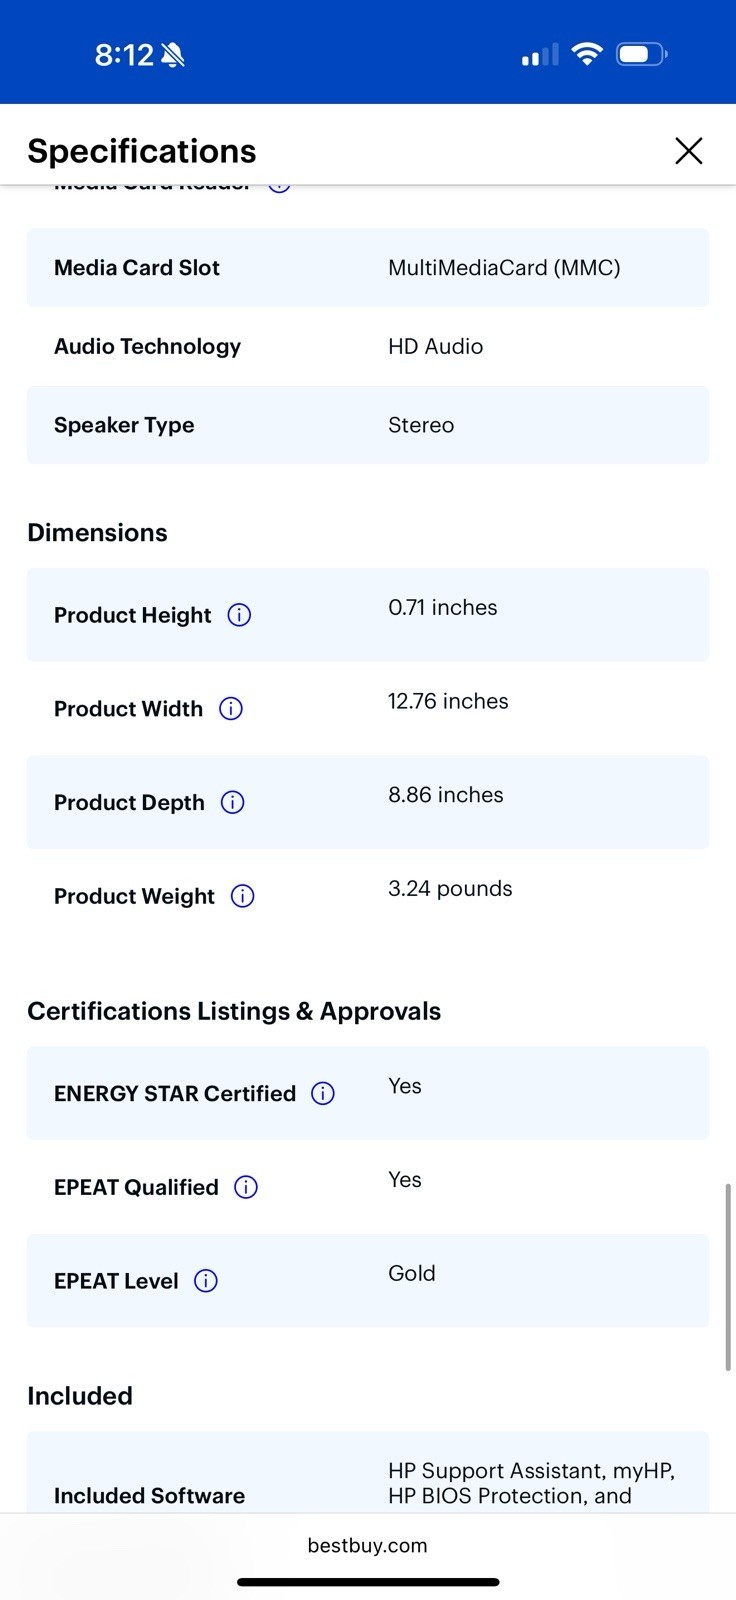The width and height of the screenshot is (736, 1600).
Task: Tap partially hidden Media Card Reader info icon
Action: point(280,187)
